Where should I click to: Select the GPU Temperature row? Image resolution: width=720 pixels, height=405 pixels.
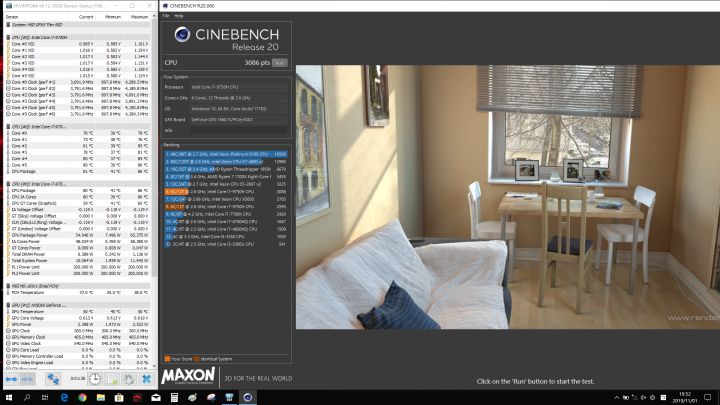point(77,311)
